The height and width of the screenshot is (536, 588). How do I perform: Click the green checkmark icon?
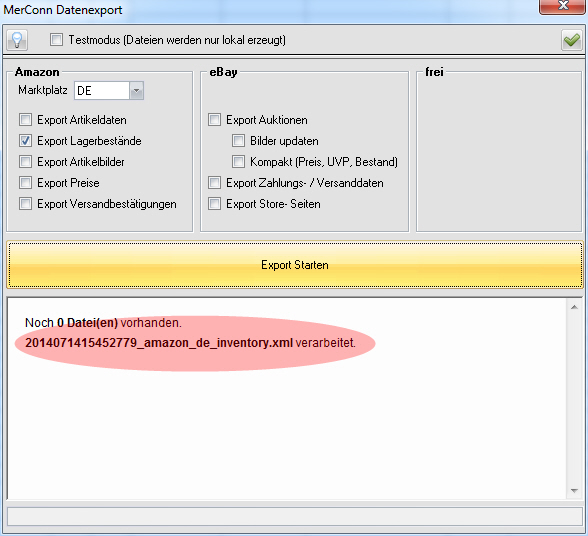(572, 40)
